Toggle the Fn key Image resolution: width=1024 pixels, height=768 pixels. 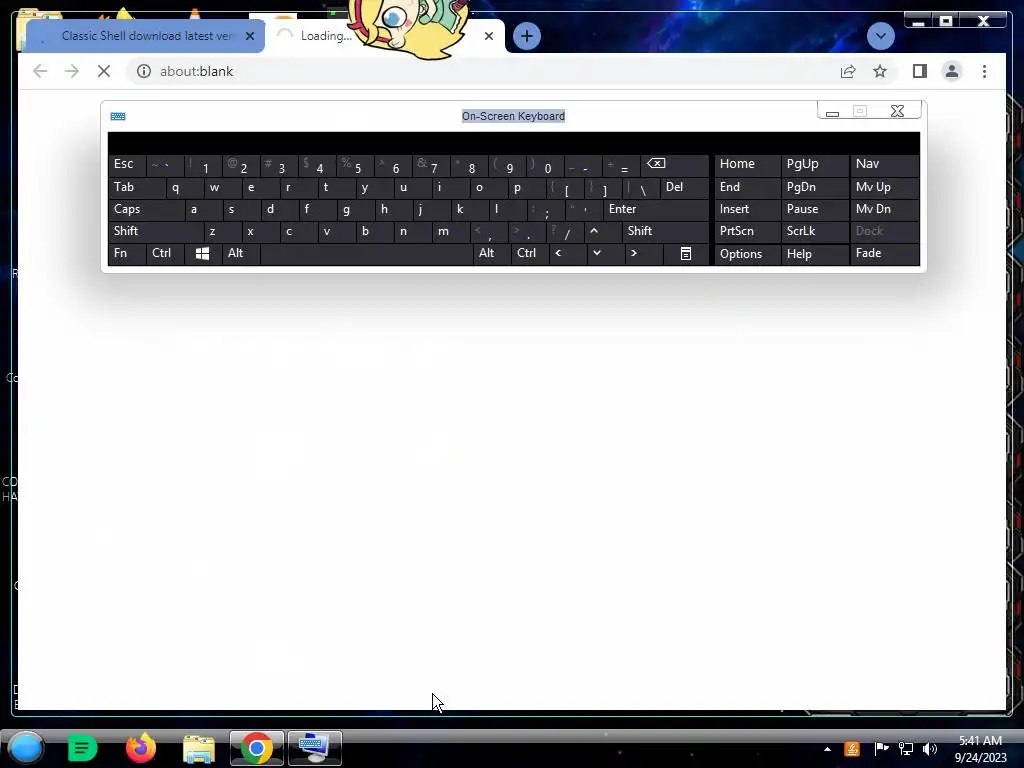point(127,253)
